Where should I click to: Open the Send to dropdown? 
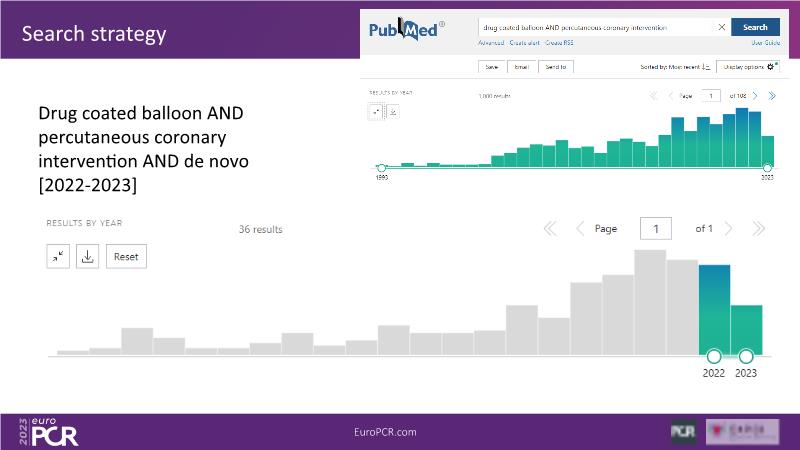coord(556,67)
